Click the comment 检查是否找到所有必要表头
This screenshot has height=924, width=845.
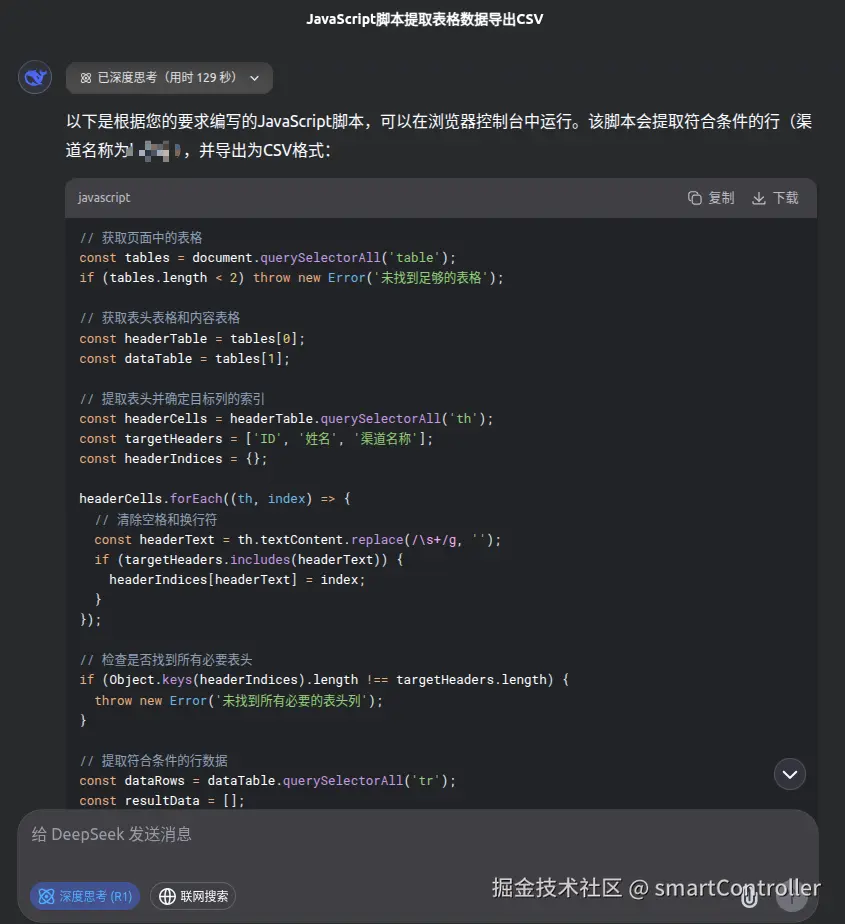[166, 659]
